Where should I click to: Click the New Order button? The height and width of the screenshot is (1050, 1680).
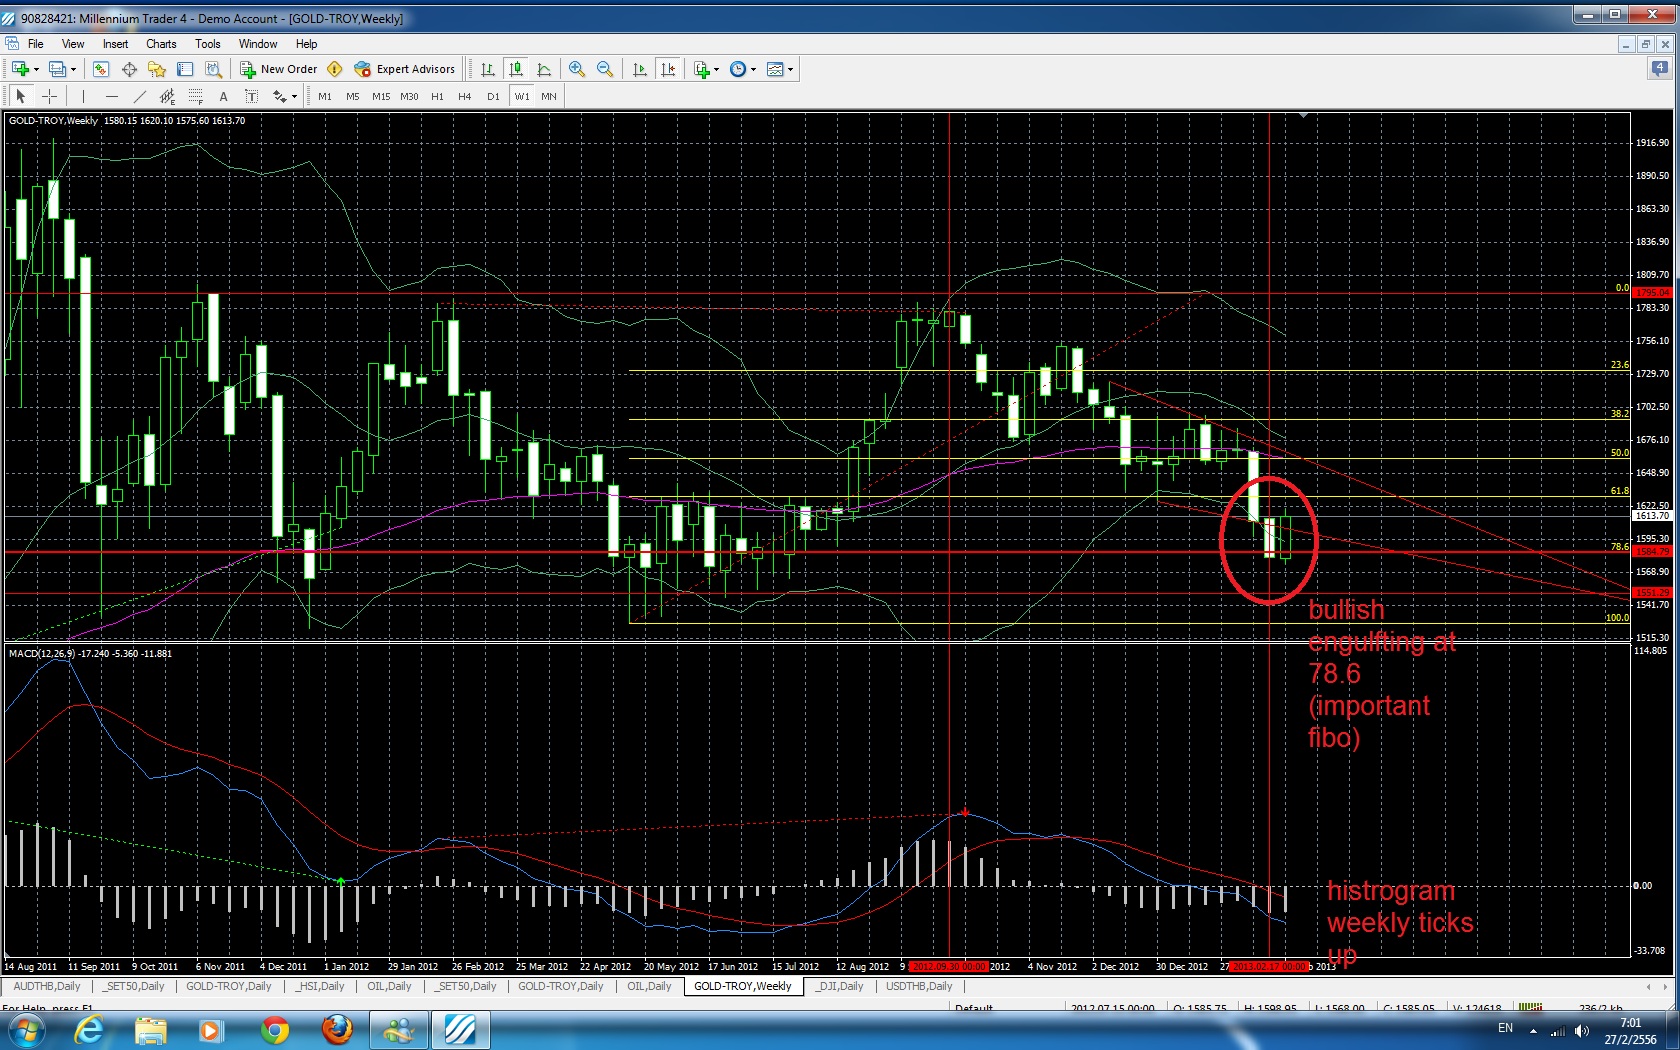point(279,69)
